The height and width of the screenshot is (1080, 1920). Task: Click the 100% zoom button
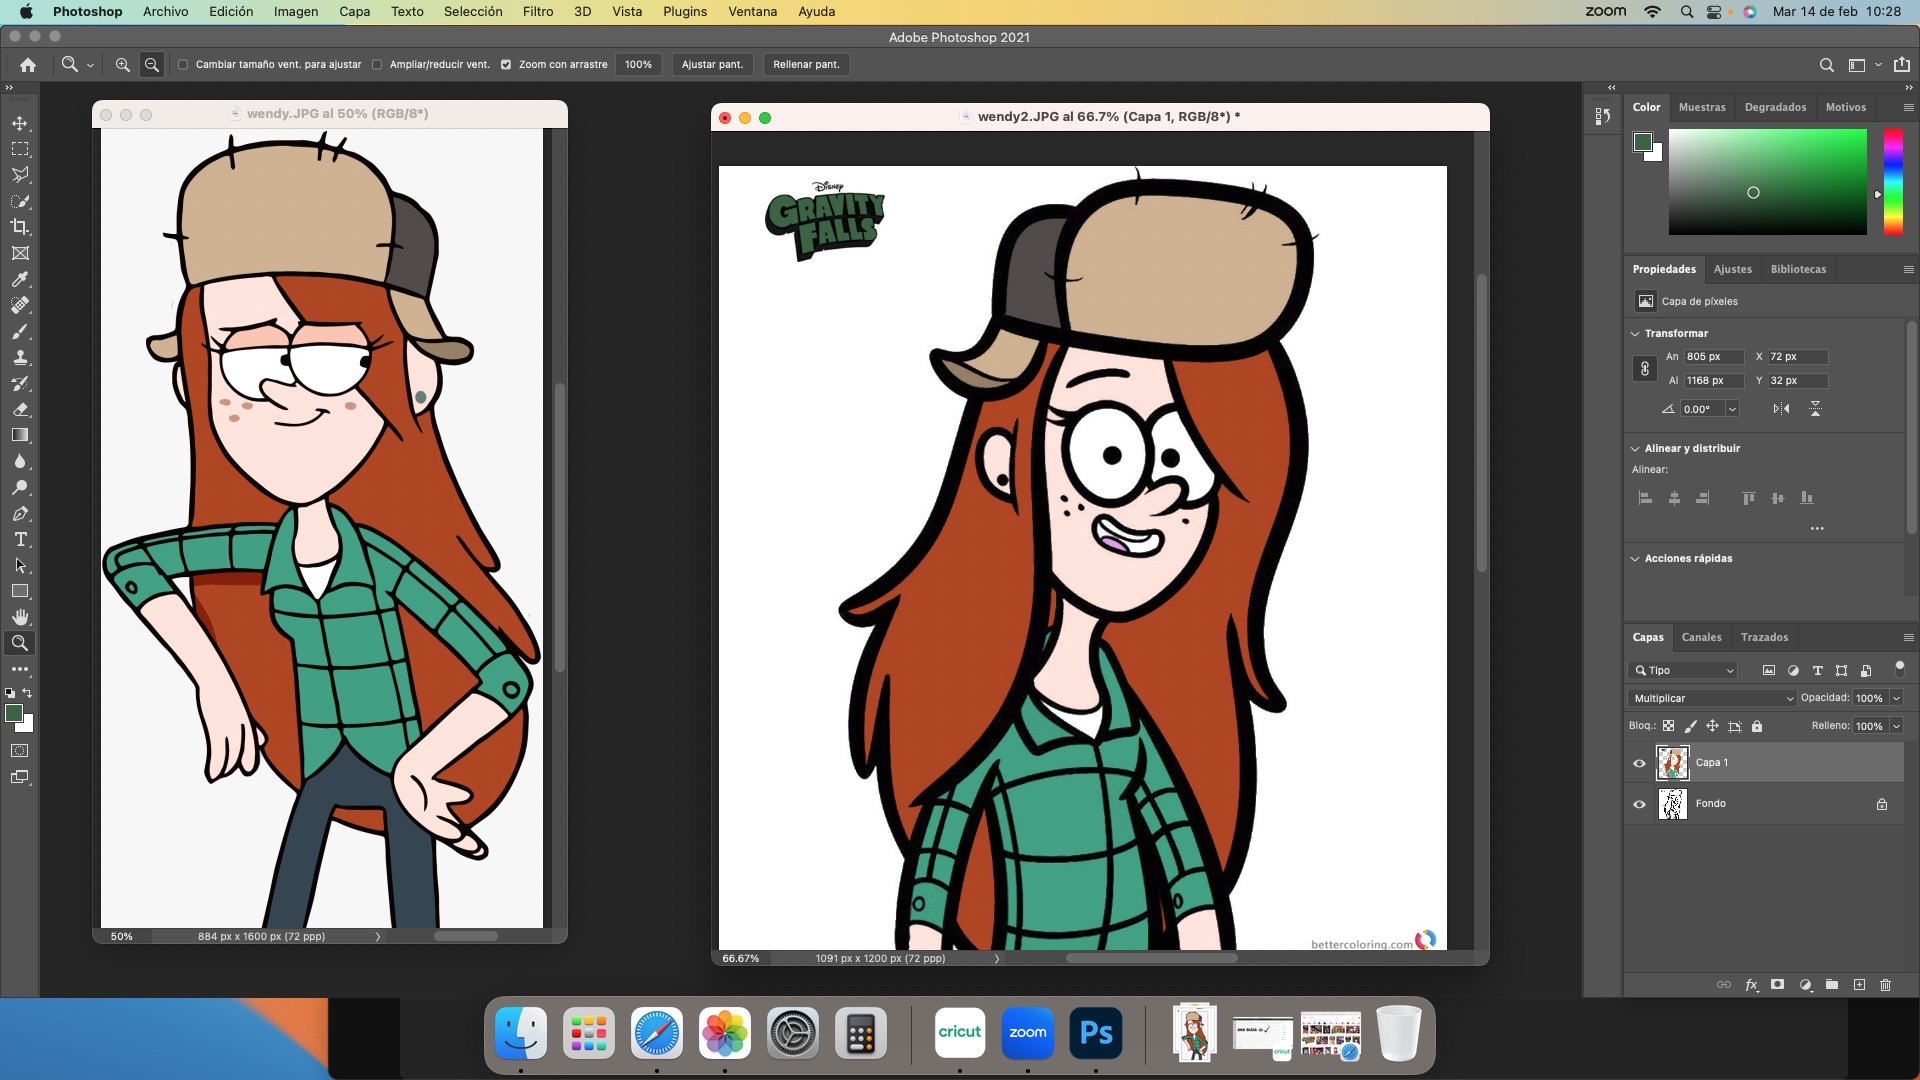(x=638, y=64)
